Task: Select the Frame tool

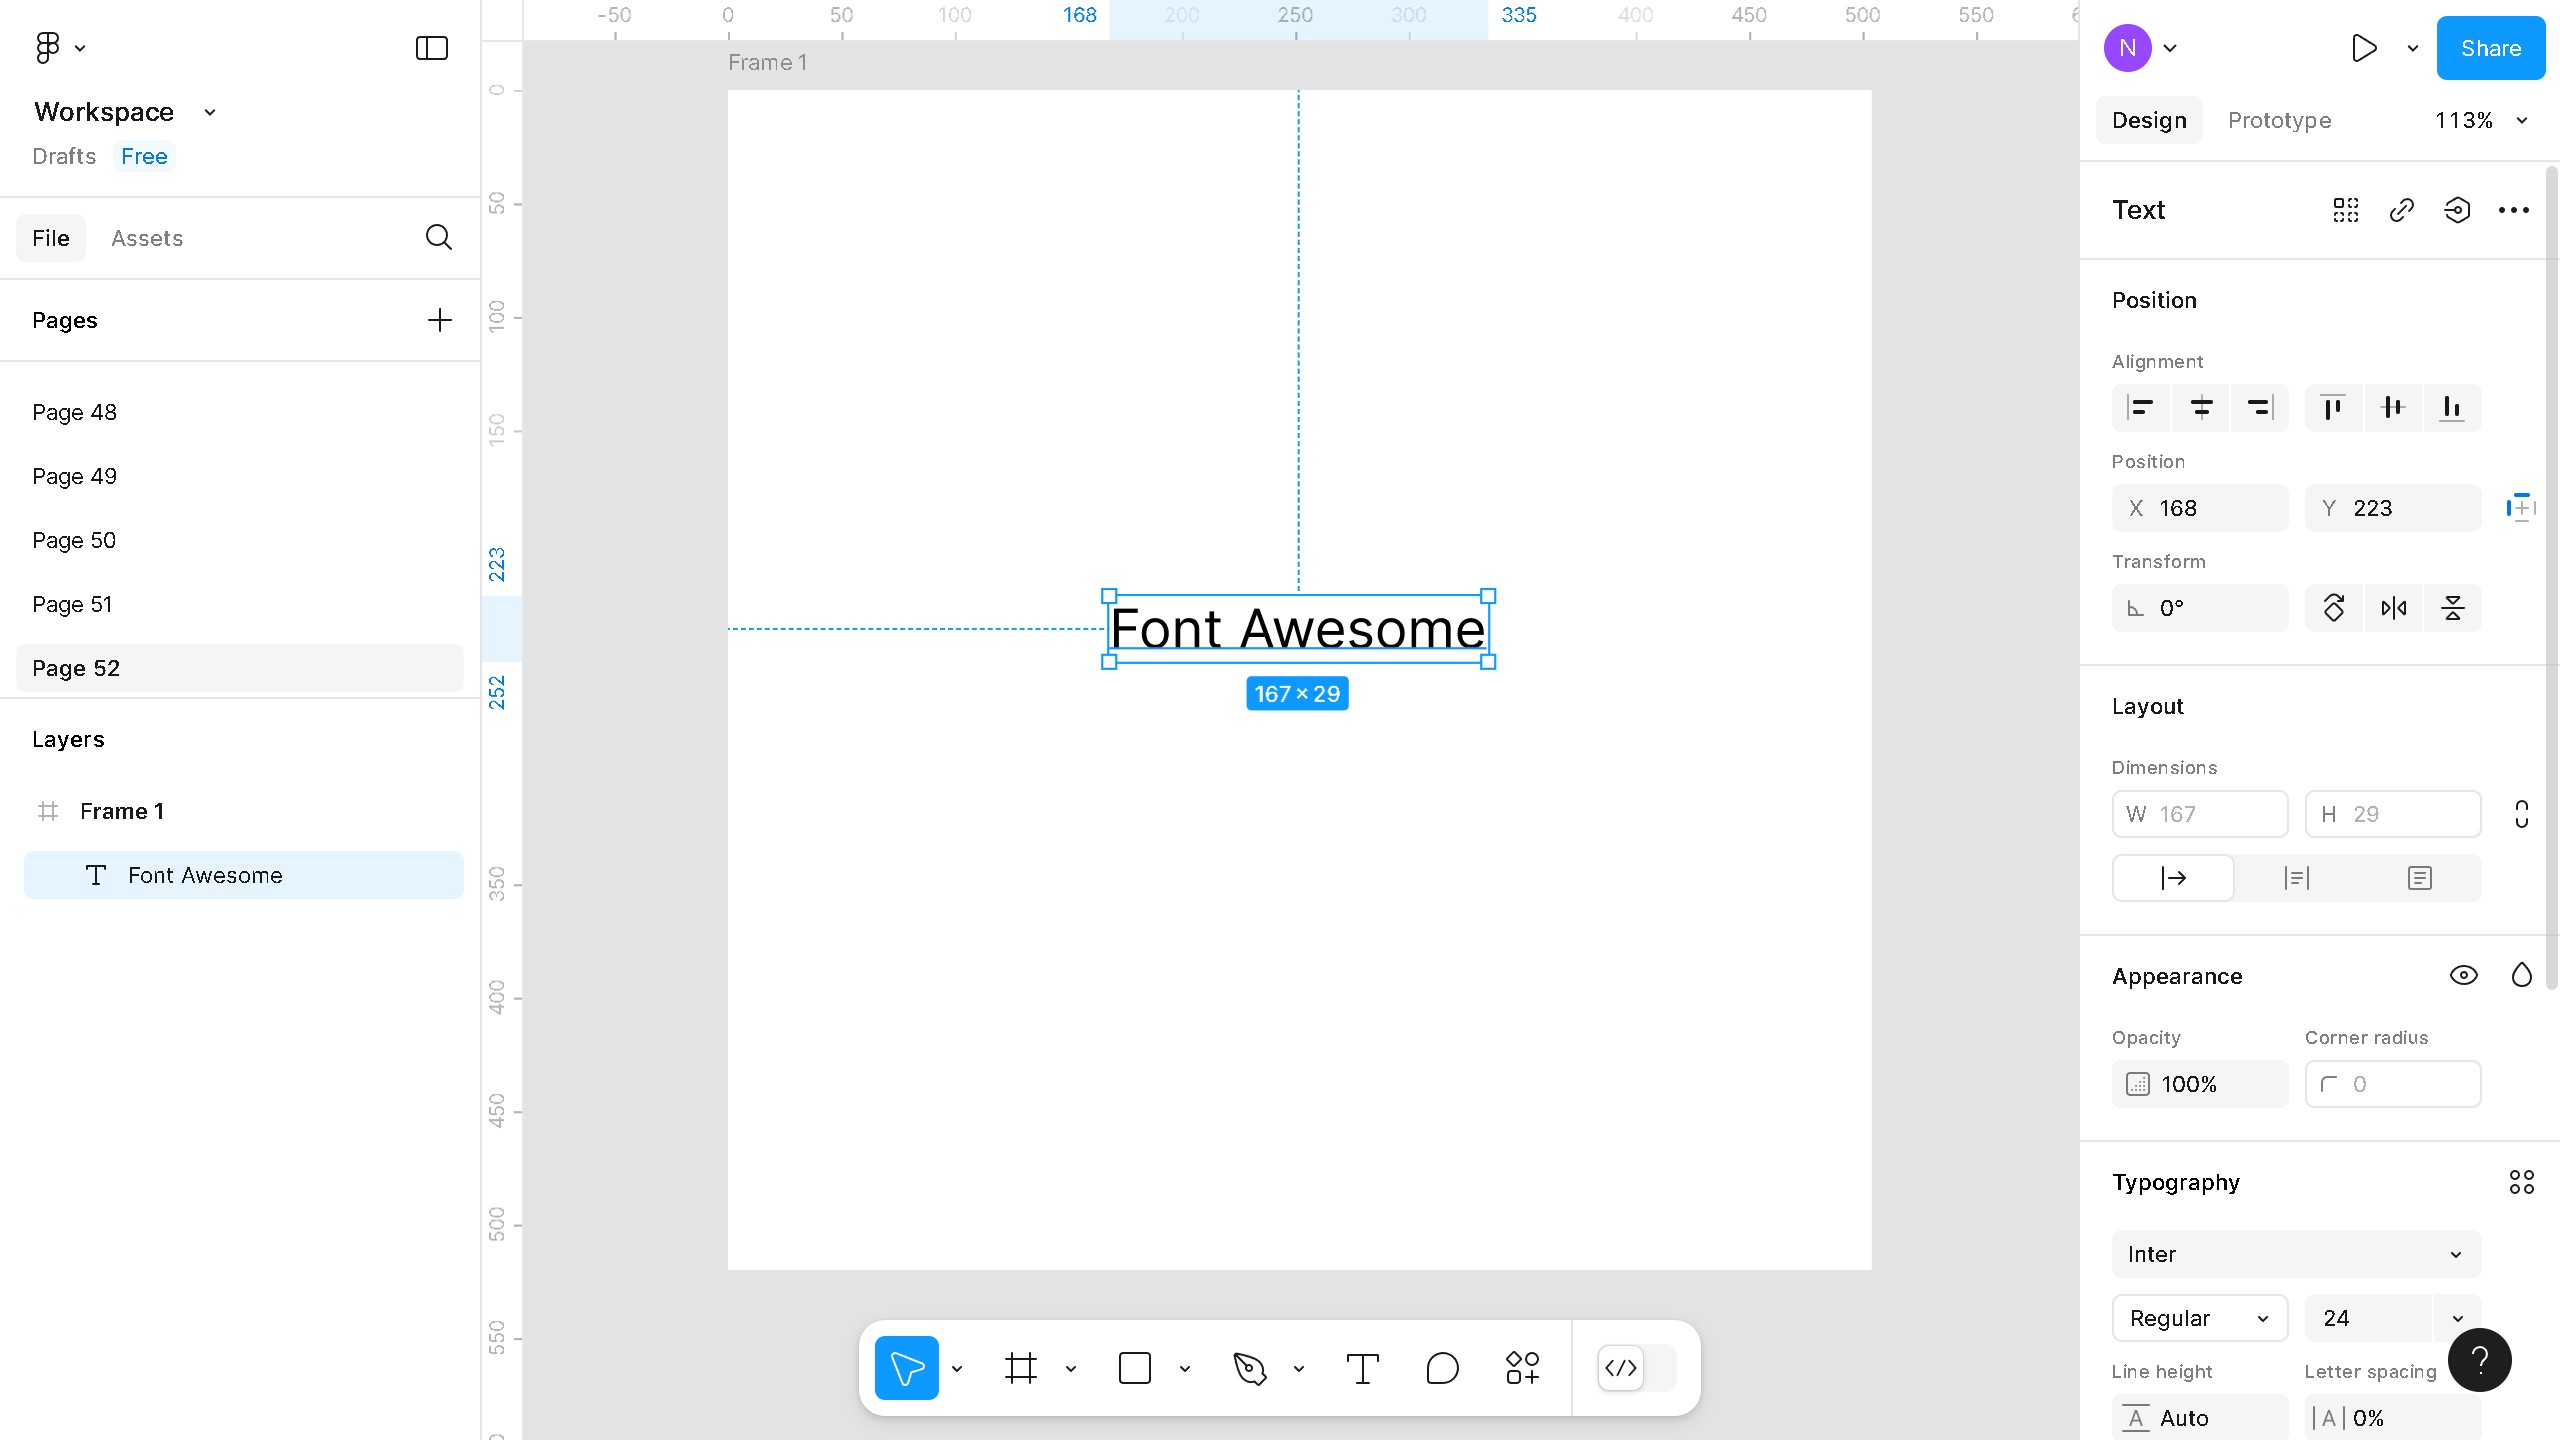Action: tap(1020, 1368)
